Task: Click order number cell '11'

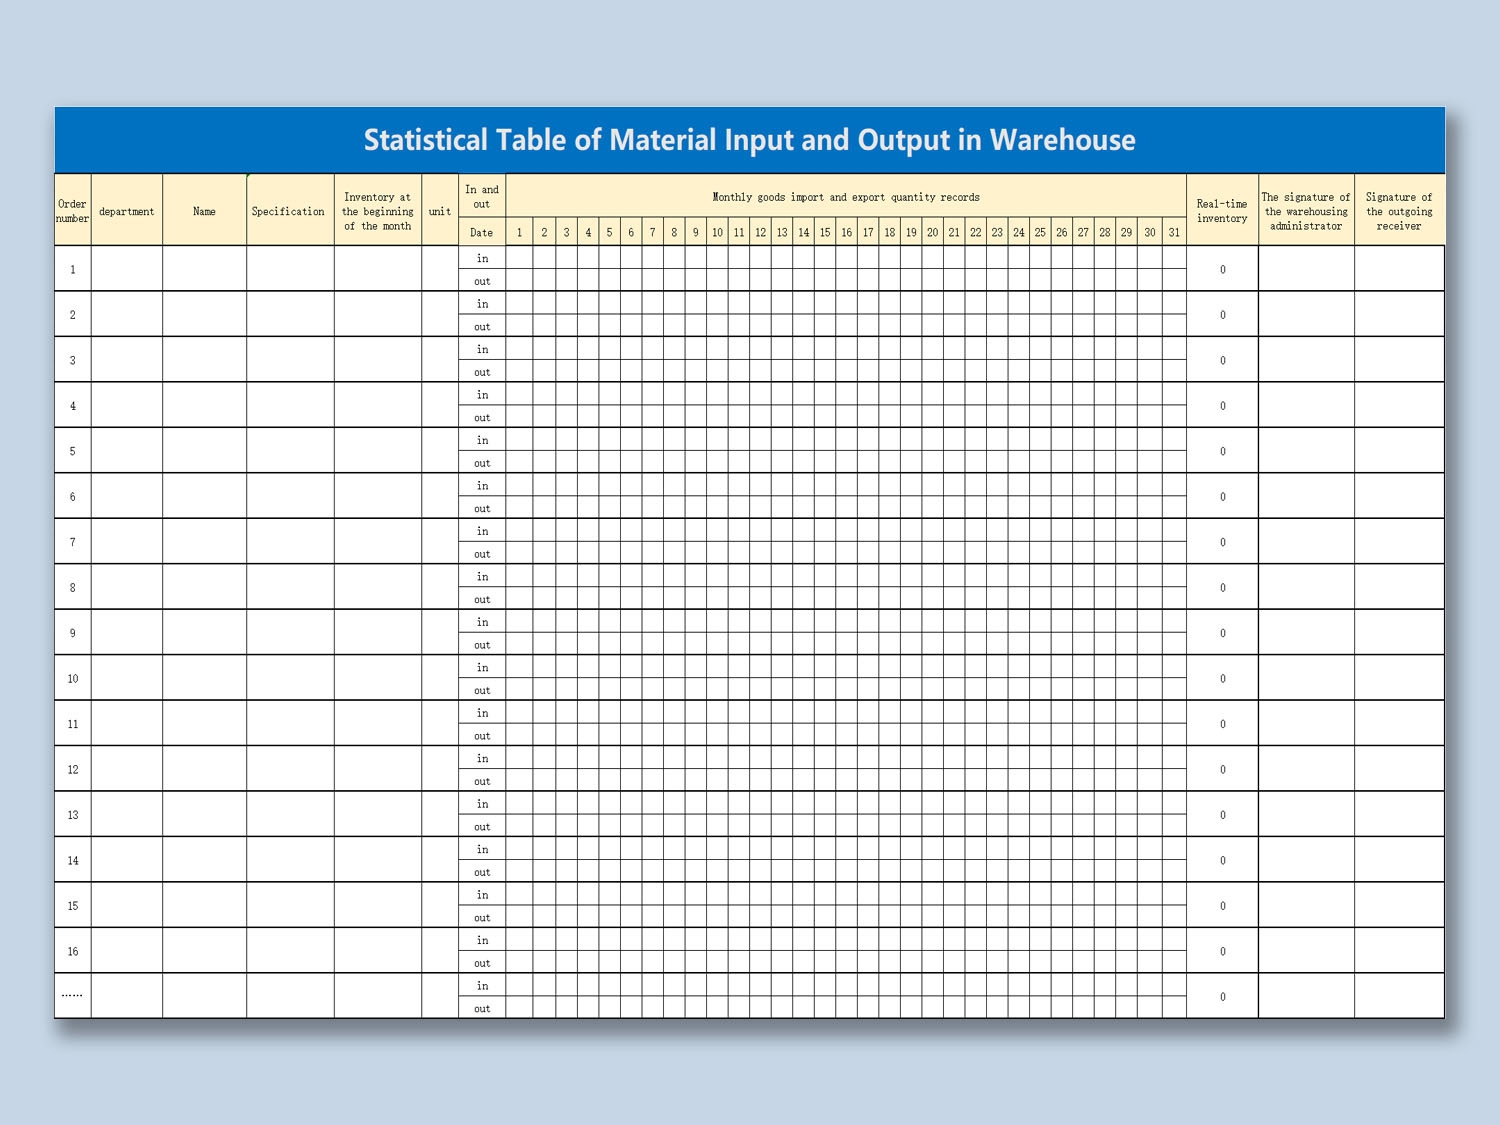Action: (73, 724)
